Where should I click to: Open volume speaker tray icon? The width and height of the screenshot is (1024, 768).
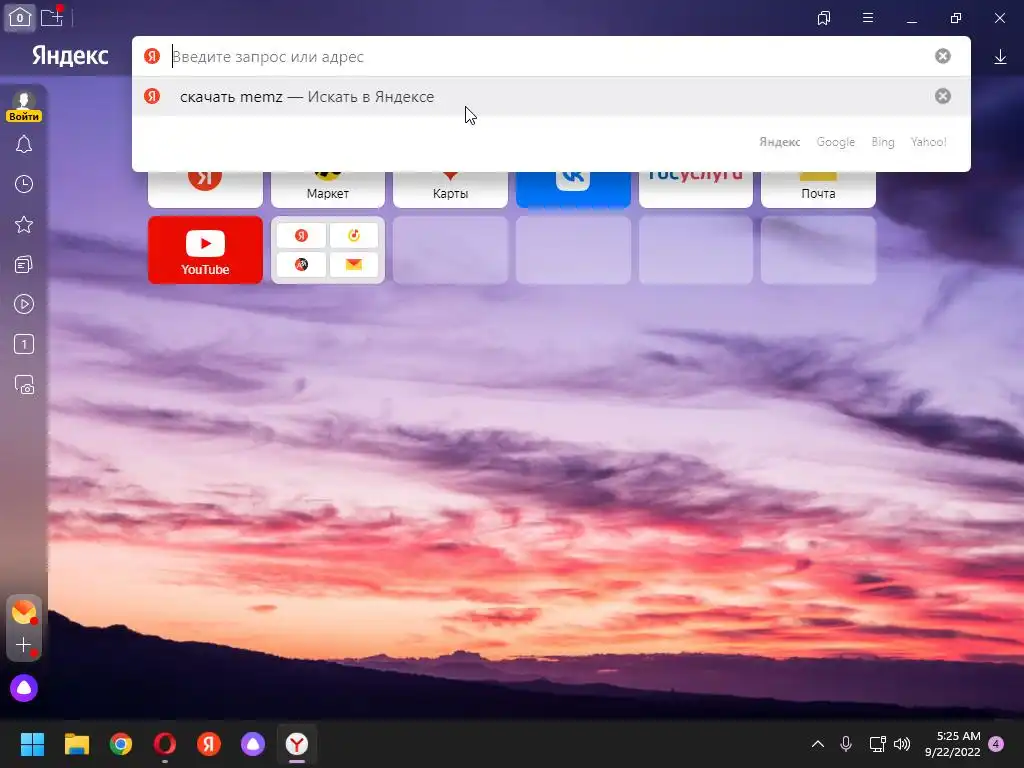(902, 744)
